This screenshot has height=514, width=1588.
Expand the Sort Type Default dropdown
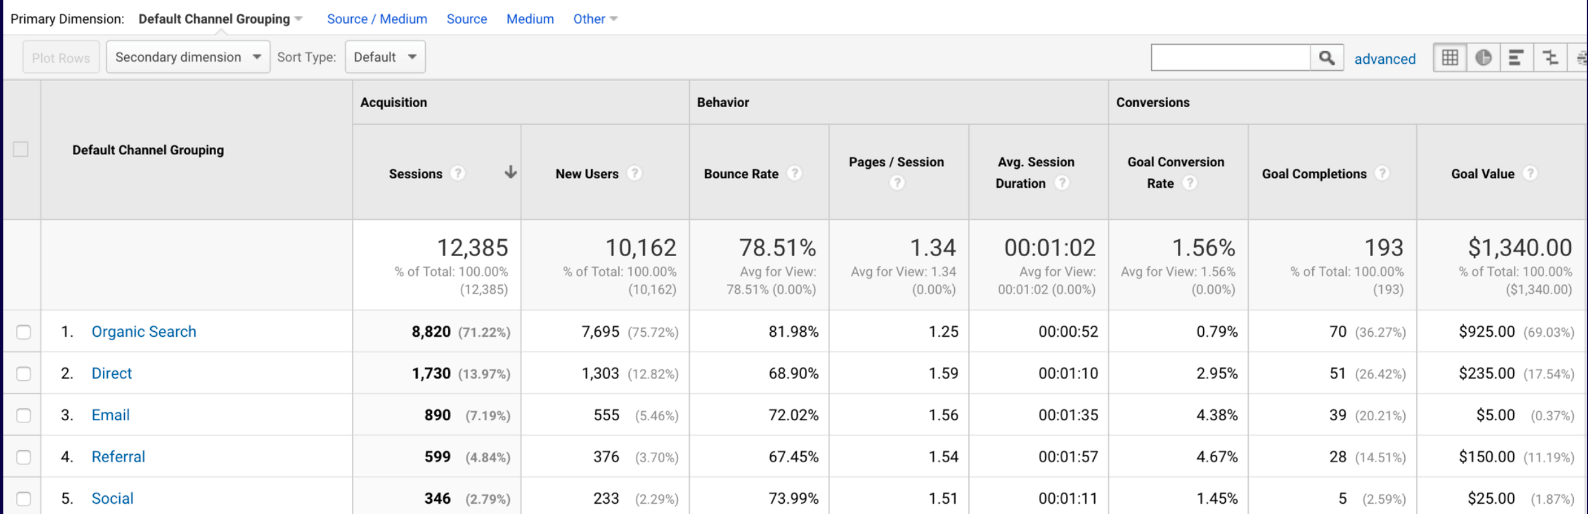(x=385, y=57)
